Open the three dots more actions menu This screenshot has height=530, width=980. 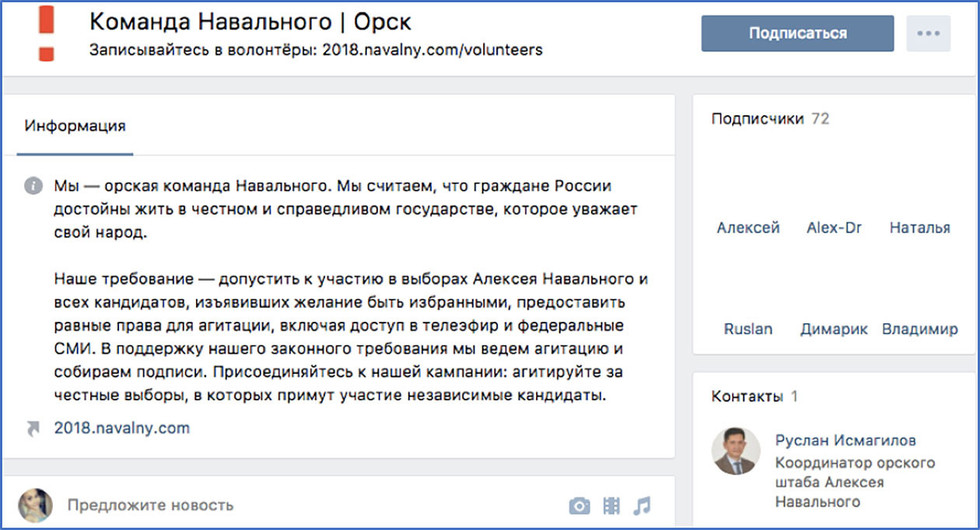(x=928, y=33)
